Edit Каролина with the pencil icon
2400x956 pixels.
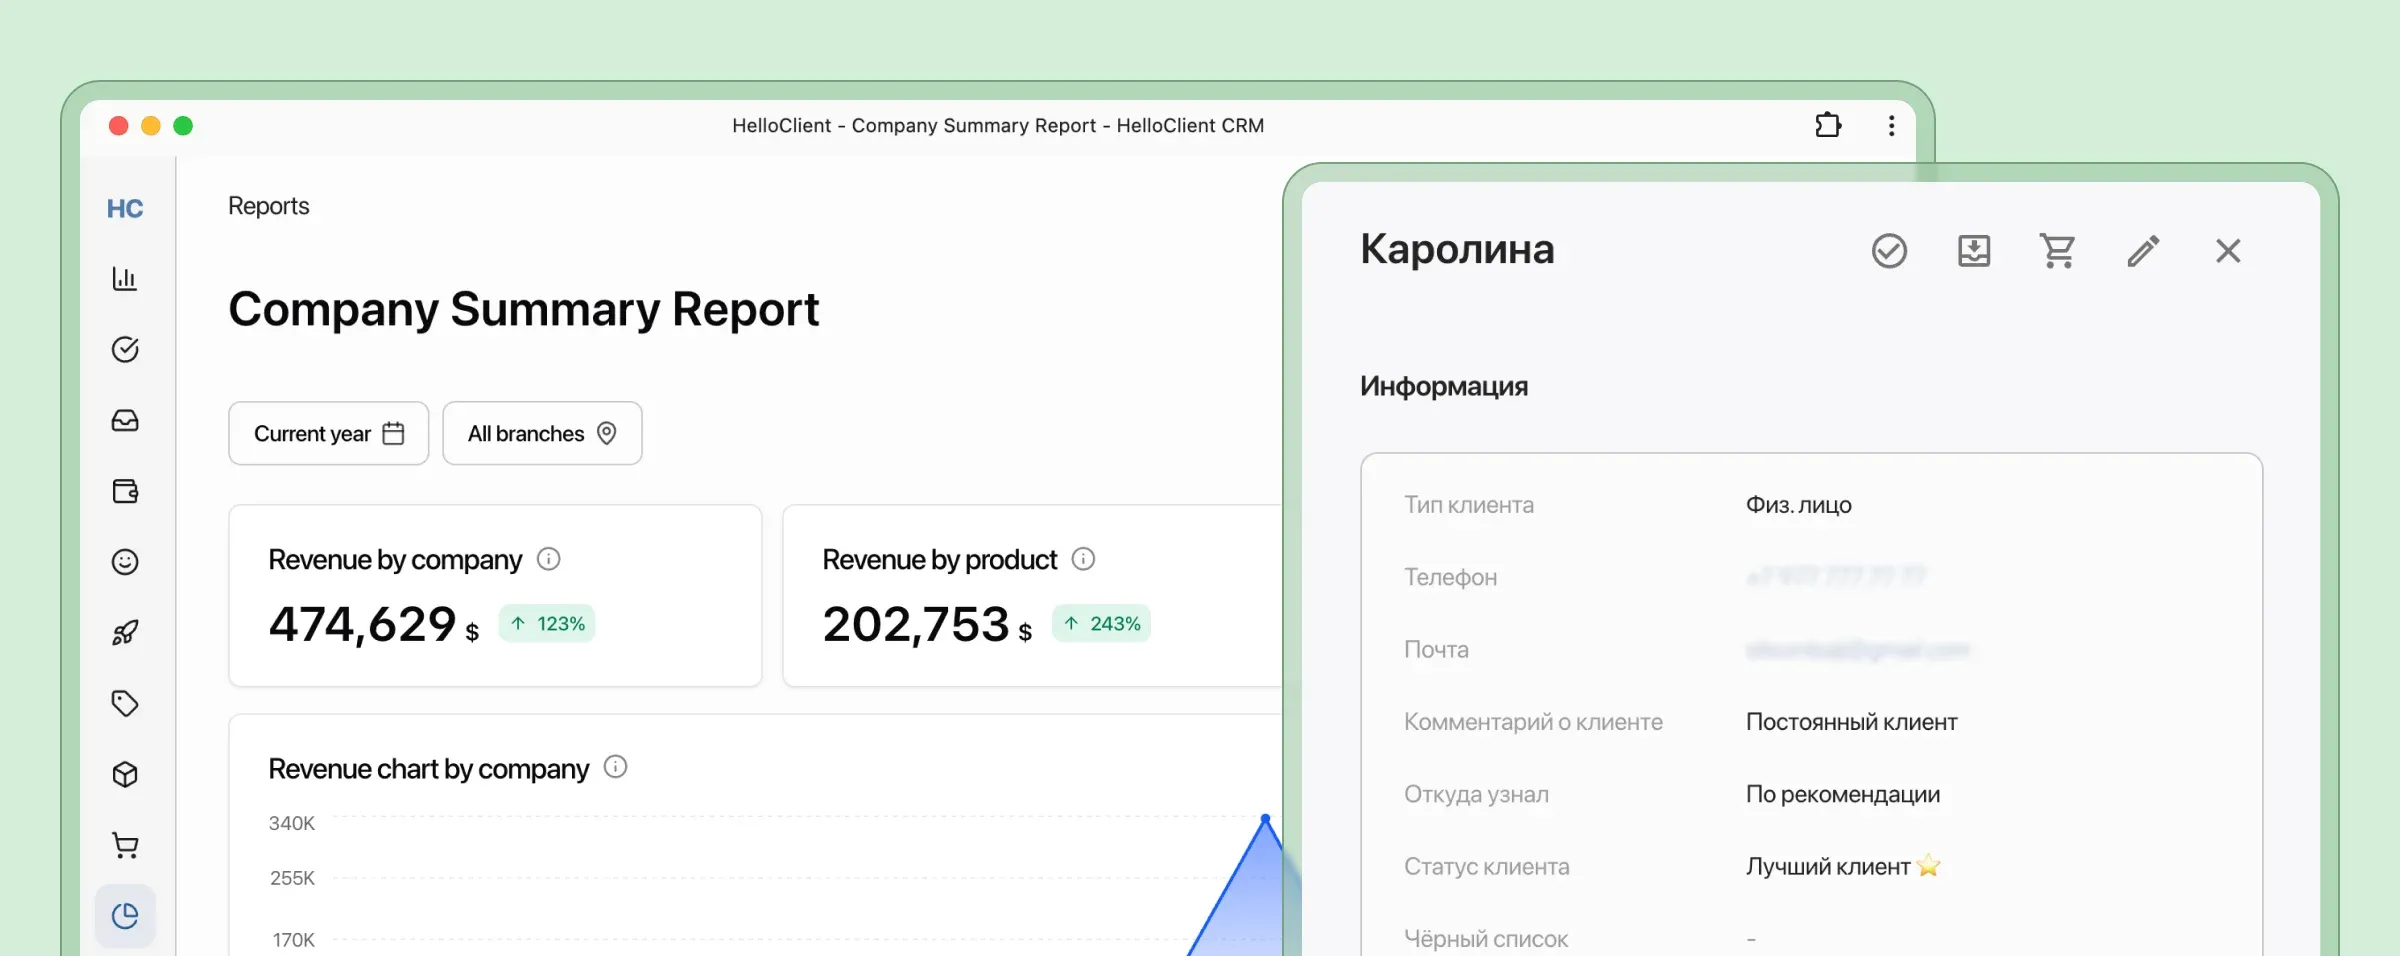tap(2143, 251)
